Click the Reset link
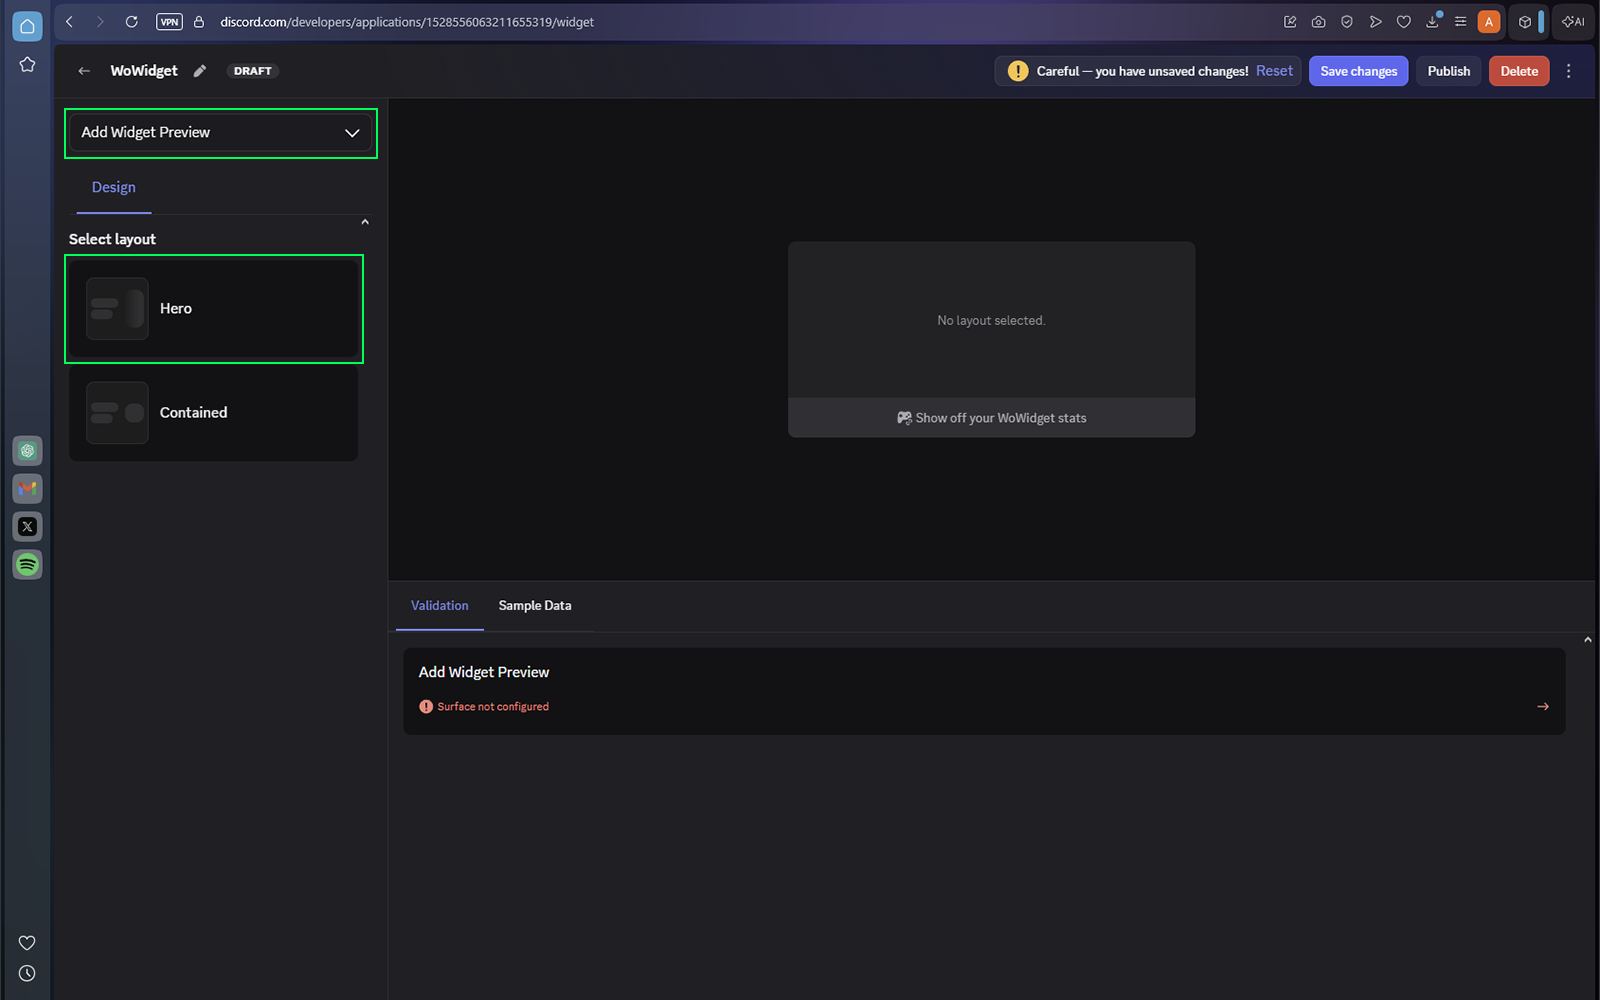1600x1000 pixels. coord(1274,71)
